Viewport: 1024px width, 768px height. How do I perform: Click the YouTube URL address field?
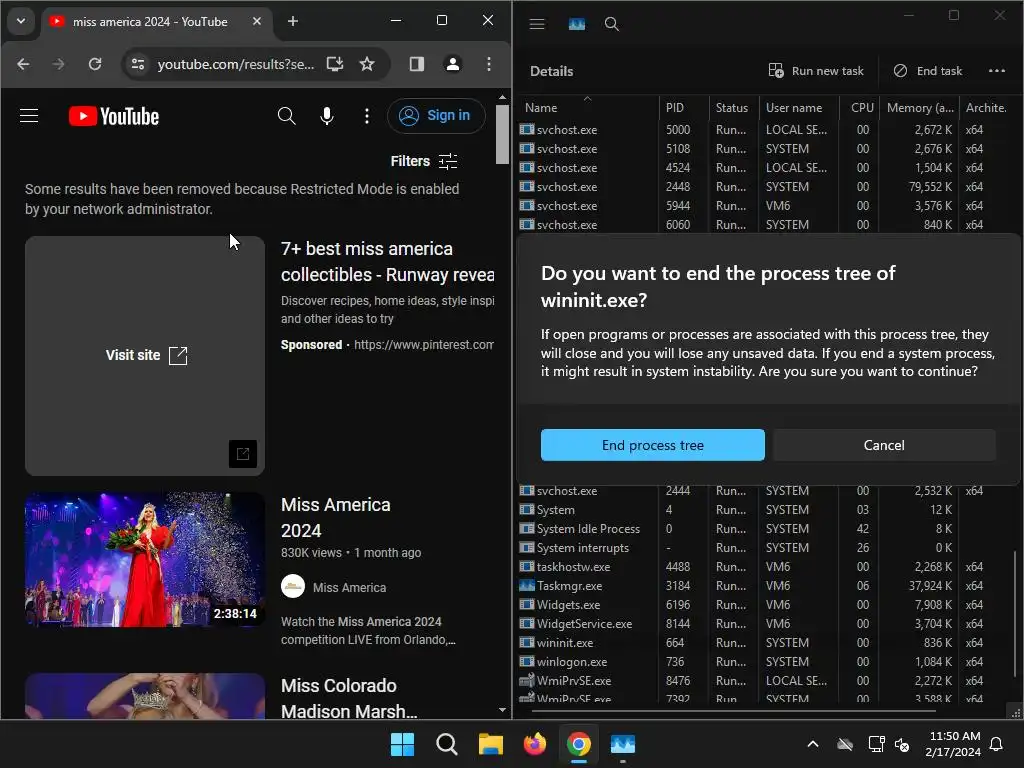click(x=235, y=64)
